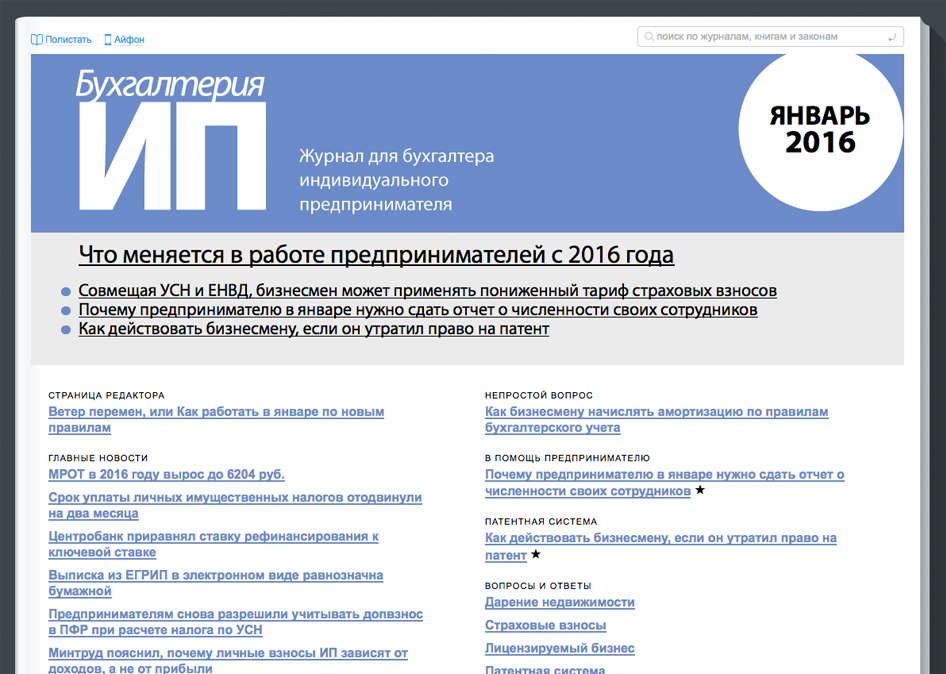Open МРОТ в 2016 году вырос article

[167, 474]
